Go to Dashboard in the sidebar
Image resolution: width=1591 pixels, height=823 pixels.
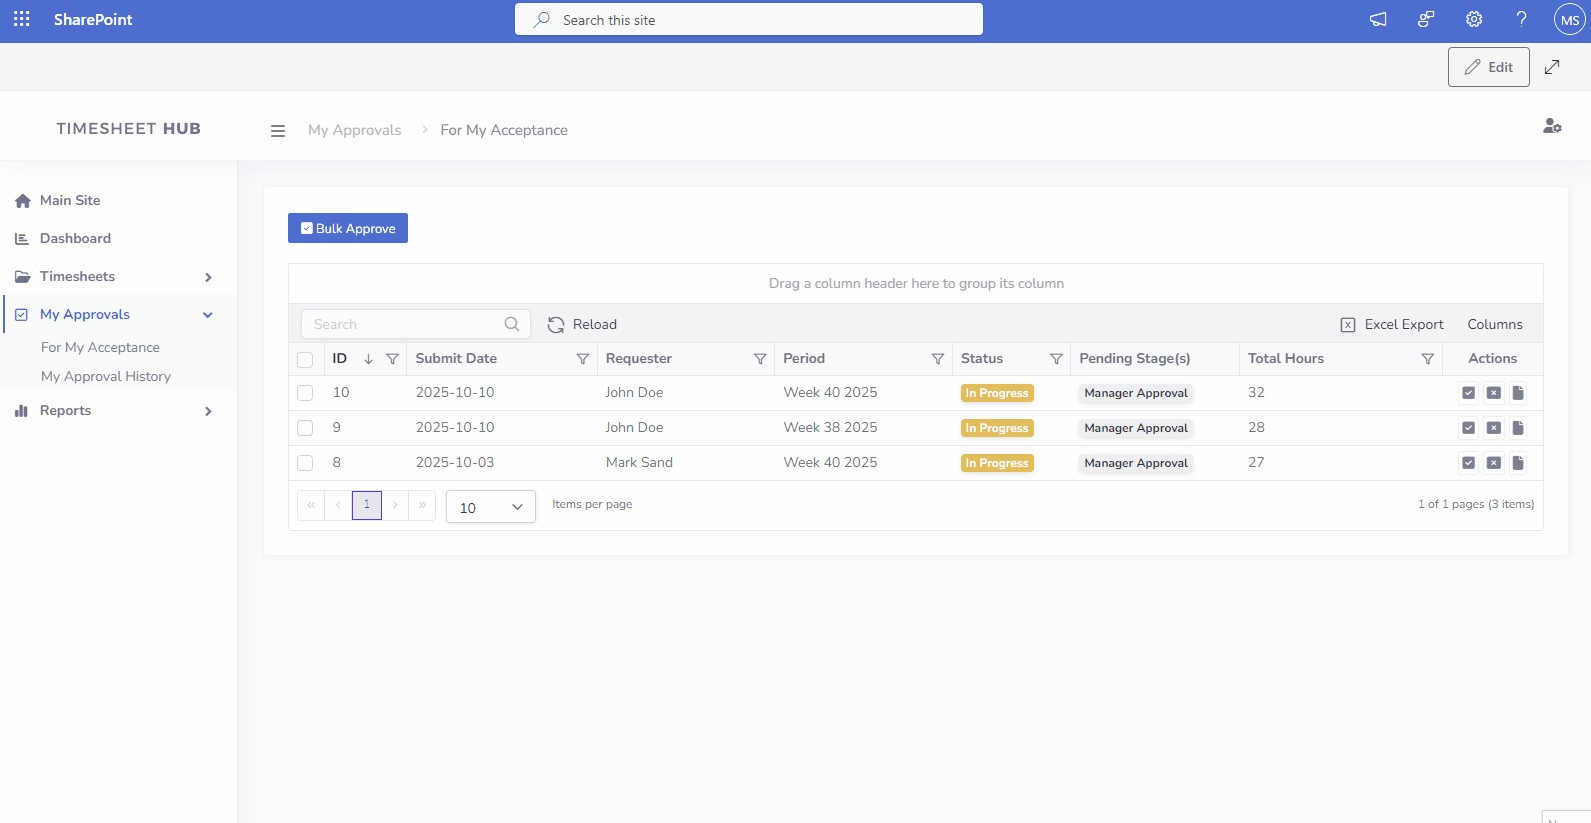click(x=75, y=239)
